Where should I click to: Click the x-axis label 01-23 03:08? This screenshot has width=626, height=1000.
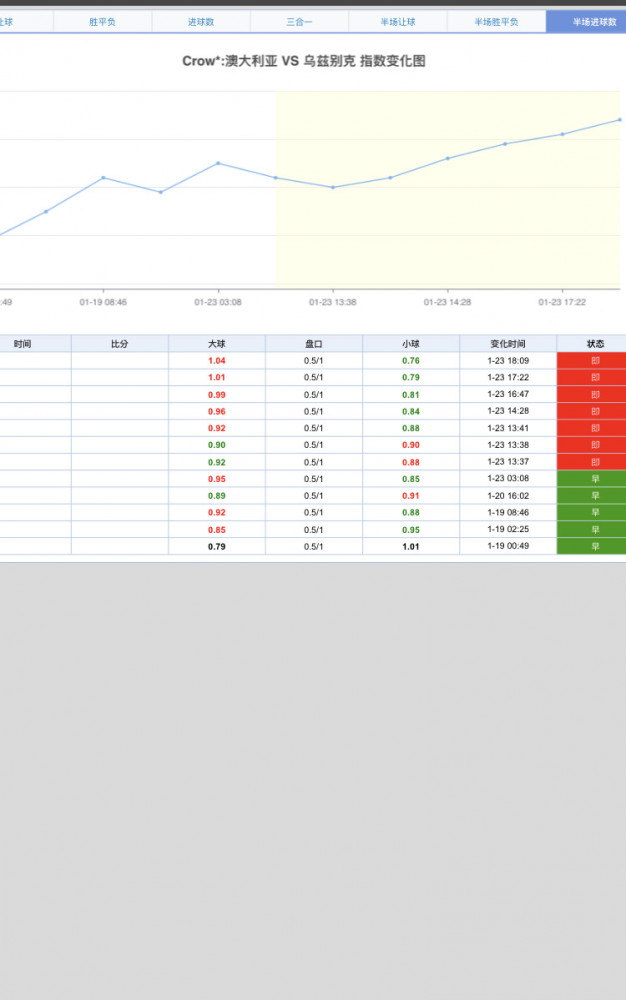tap(218, 302)
